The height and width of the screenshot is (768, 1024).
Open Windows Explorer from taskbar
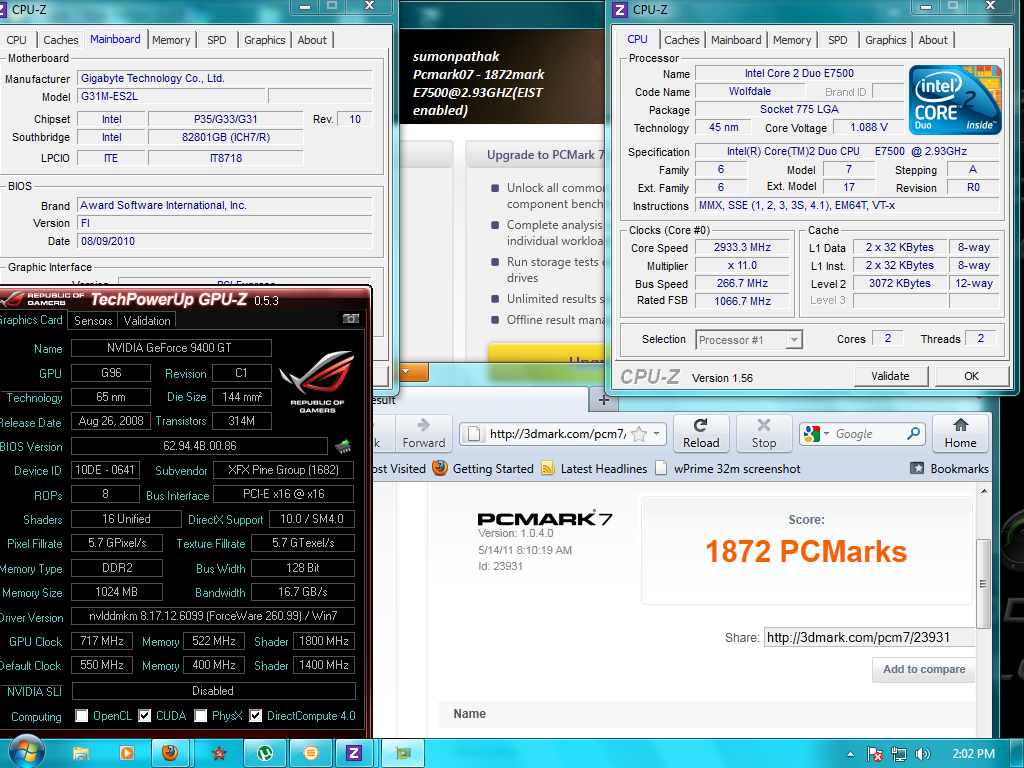[80, 753]
